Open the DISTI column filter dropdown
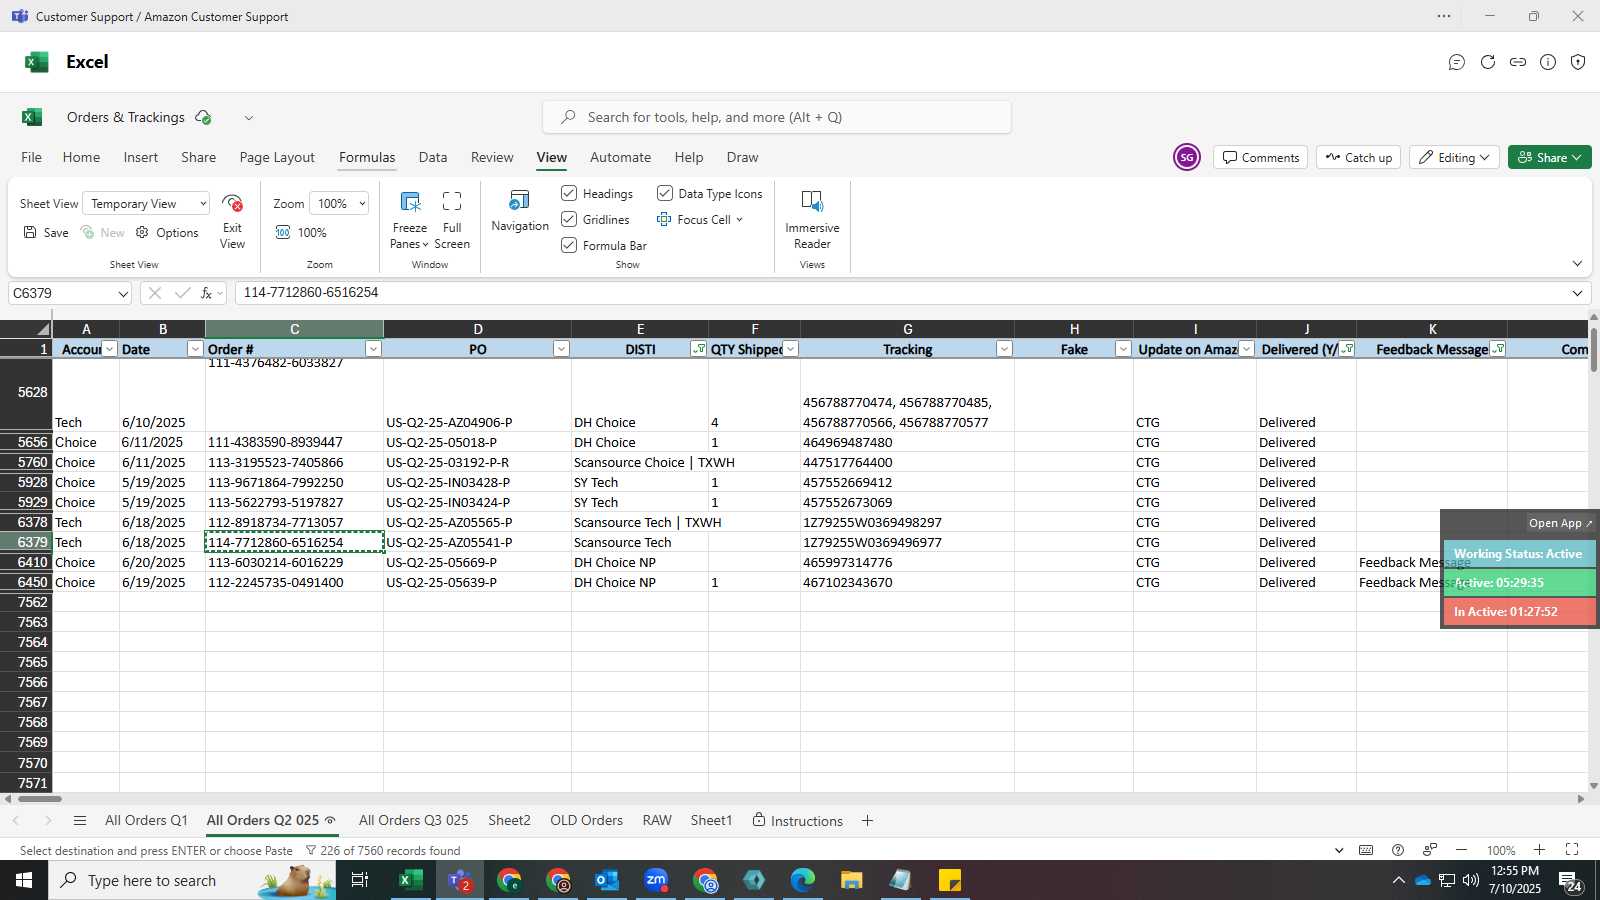 698,349
